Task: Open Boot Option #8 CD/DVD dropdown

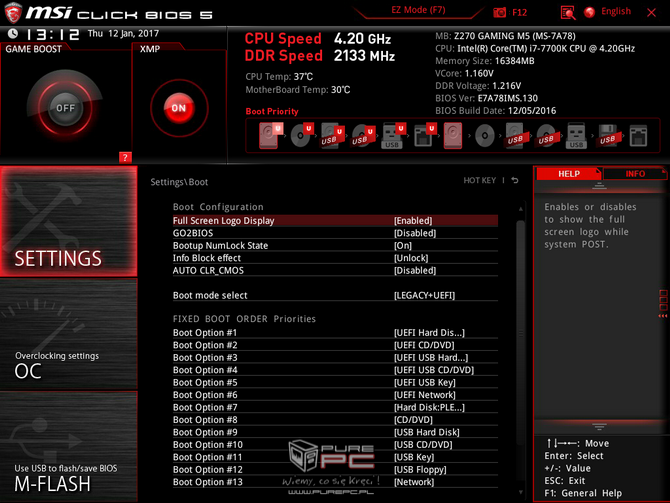Action: coord(413,420)
